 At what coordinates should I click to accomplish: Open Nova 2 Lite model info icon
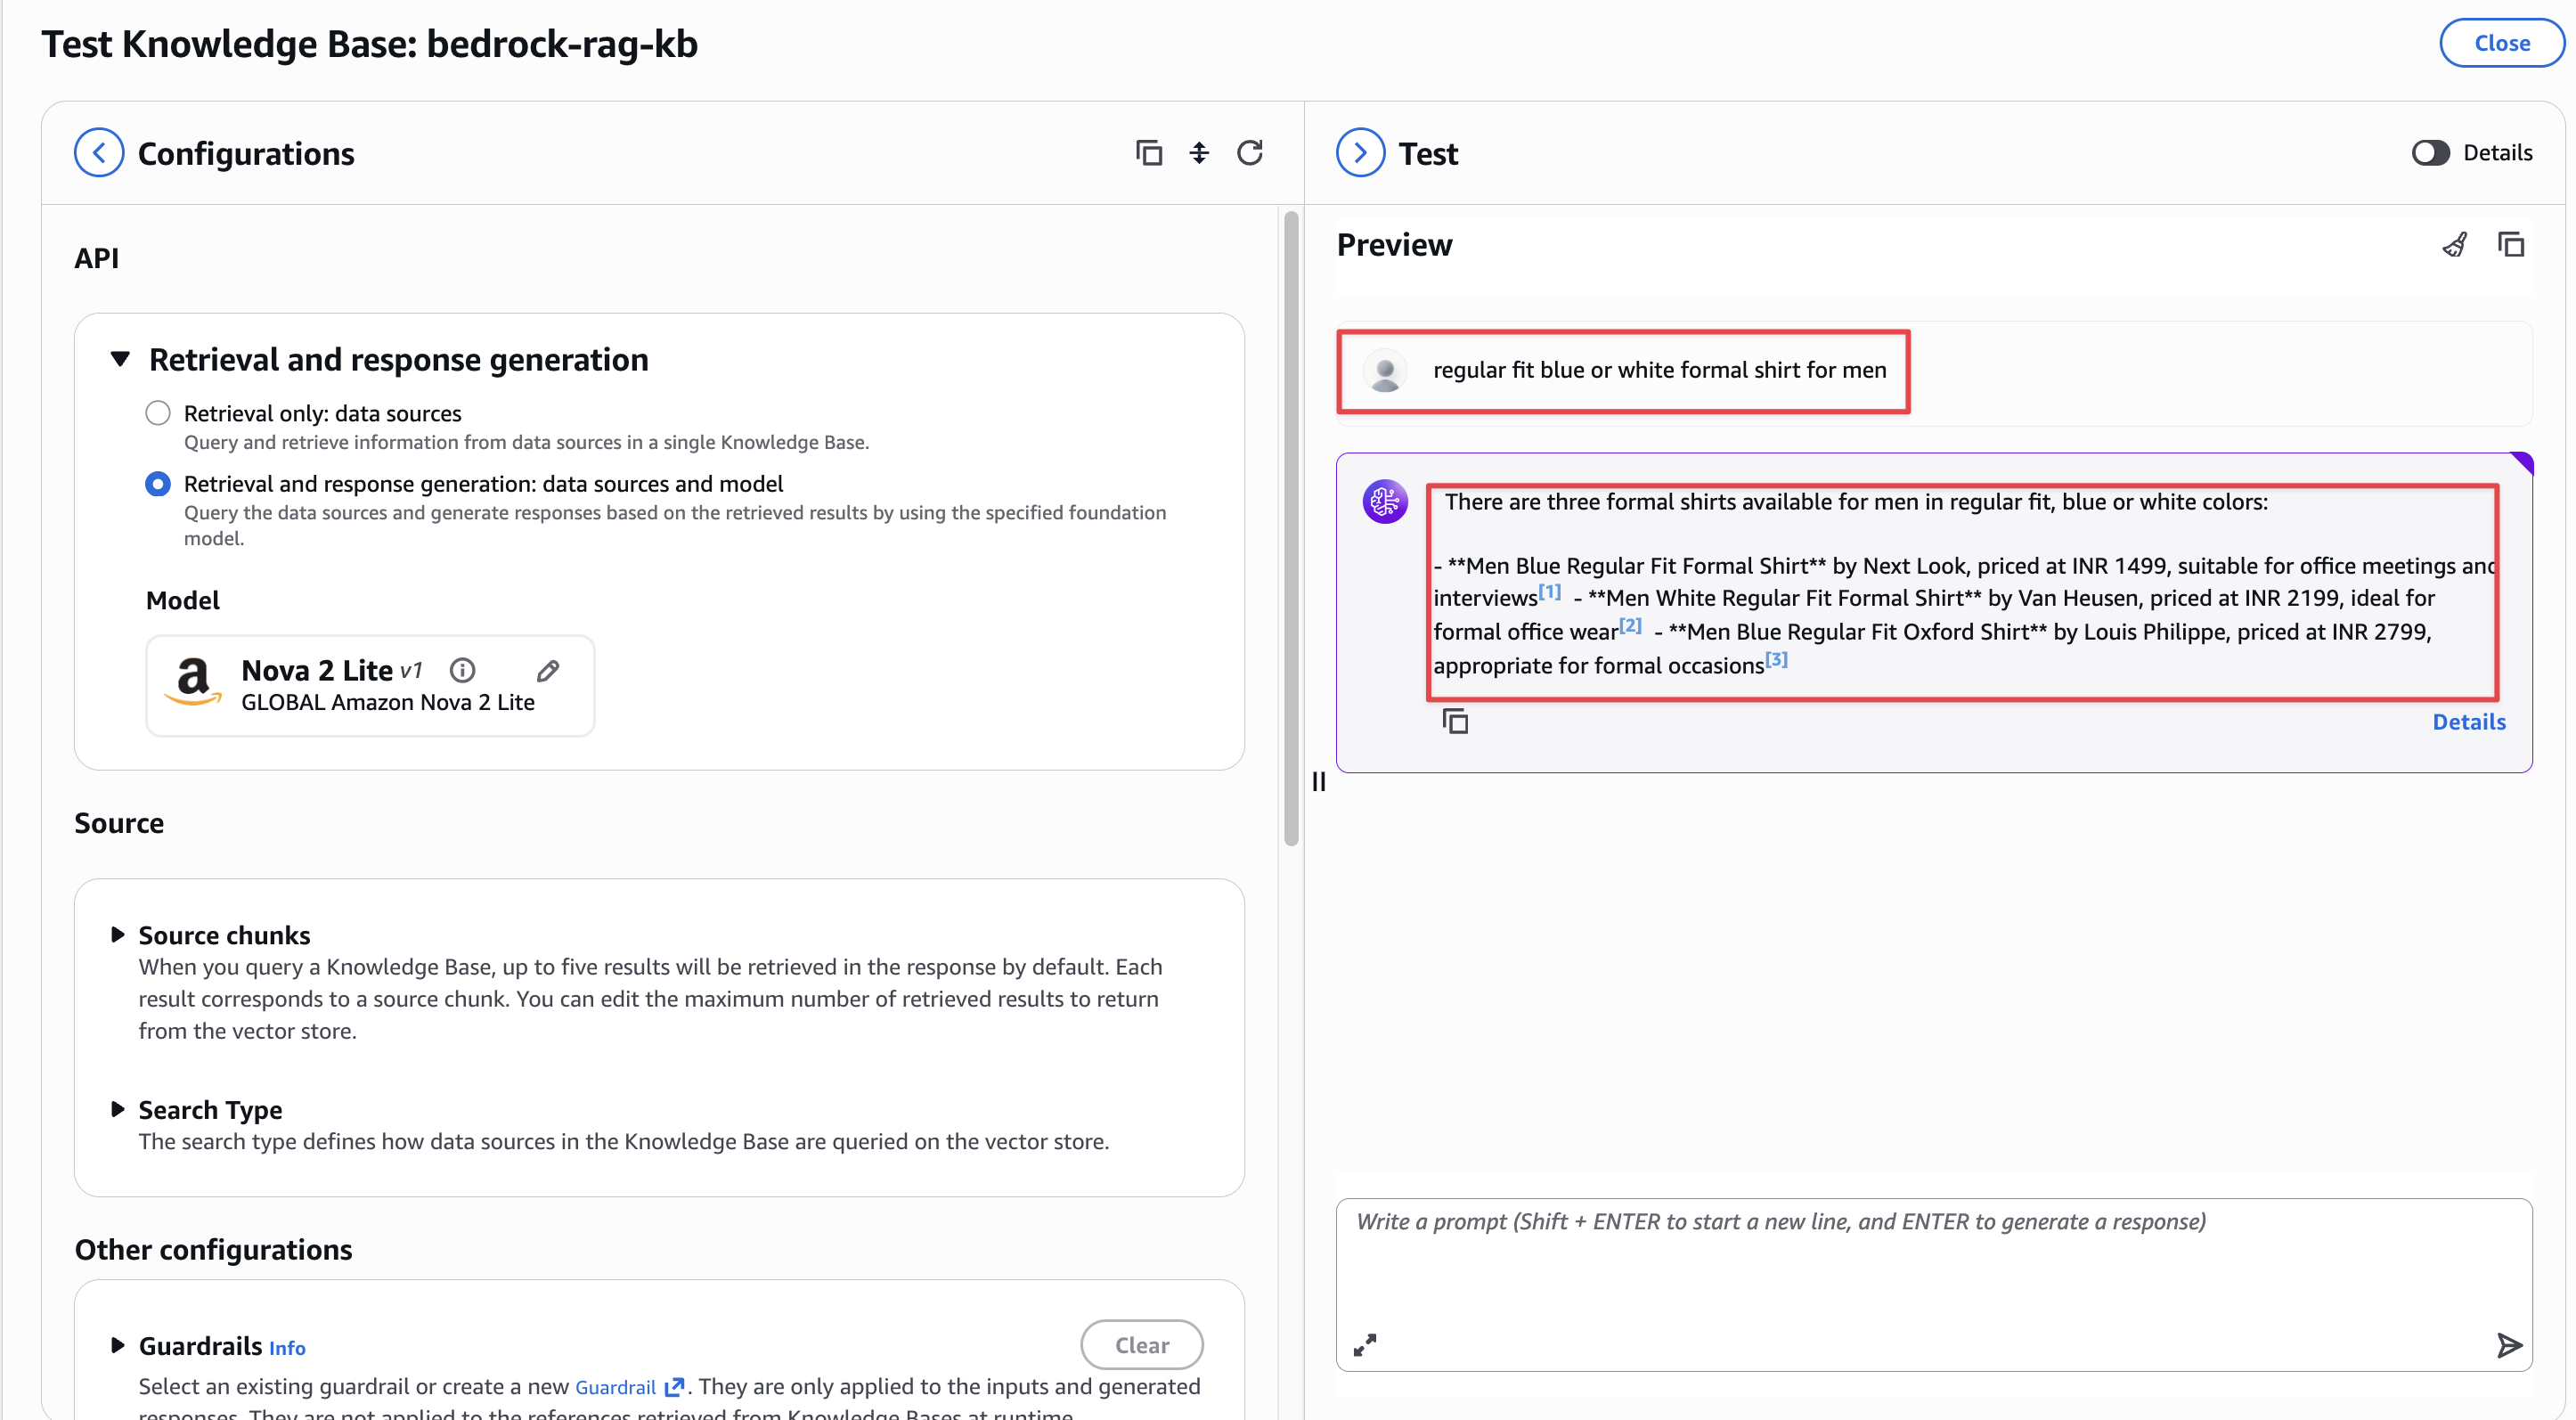(462, 670)
